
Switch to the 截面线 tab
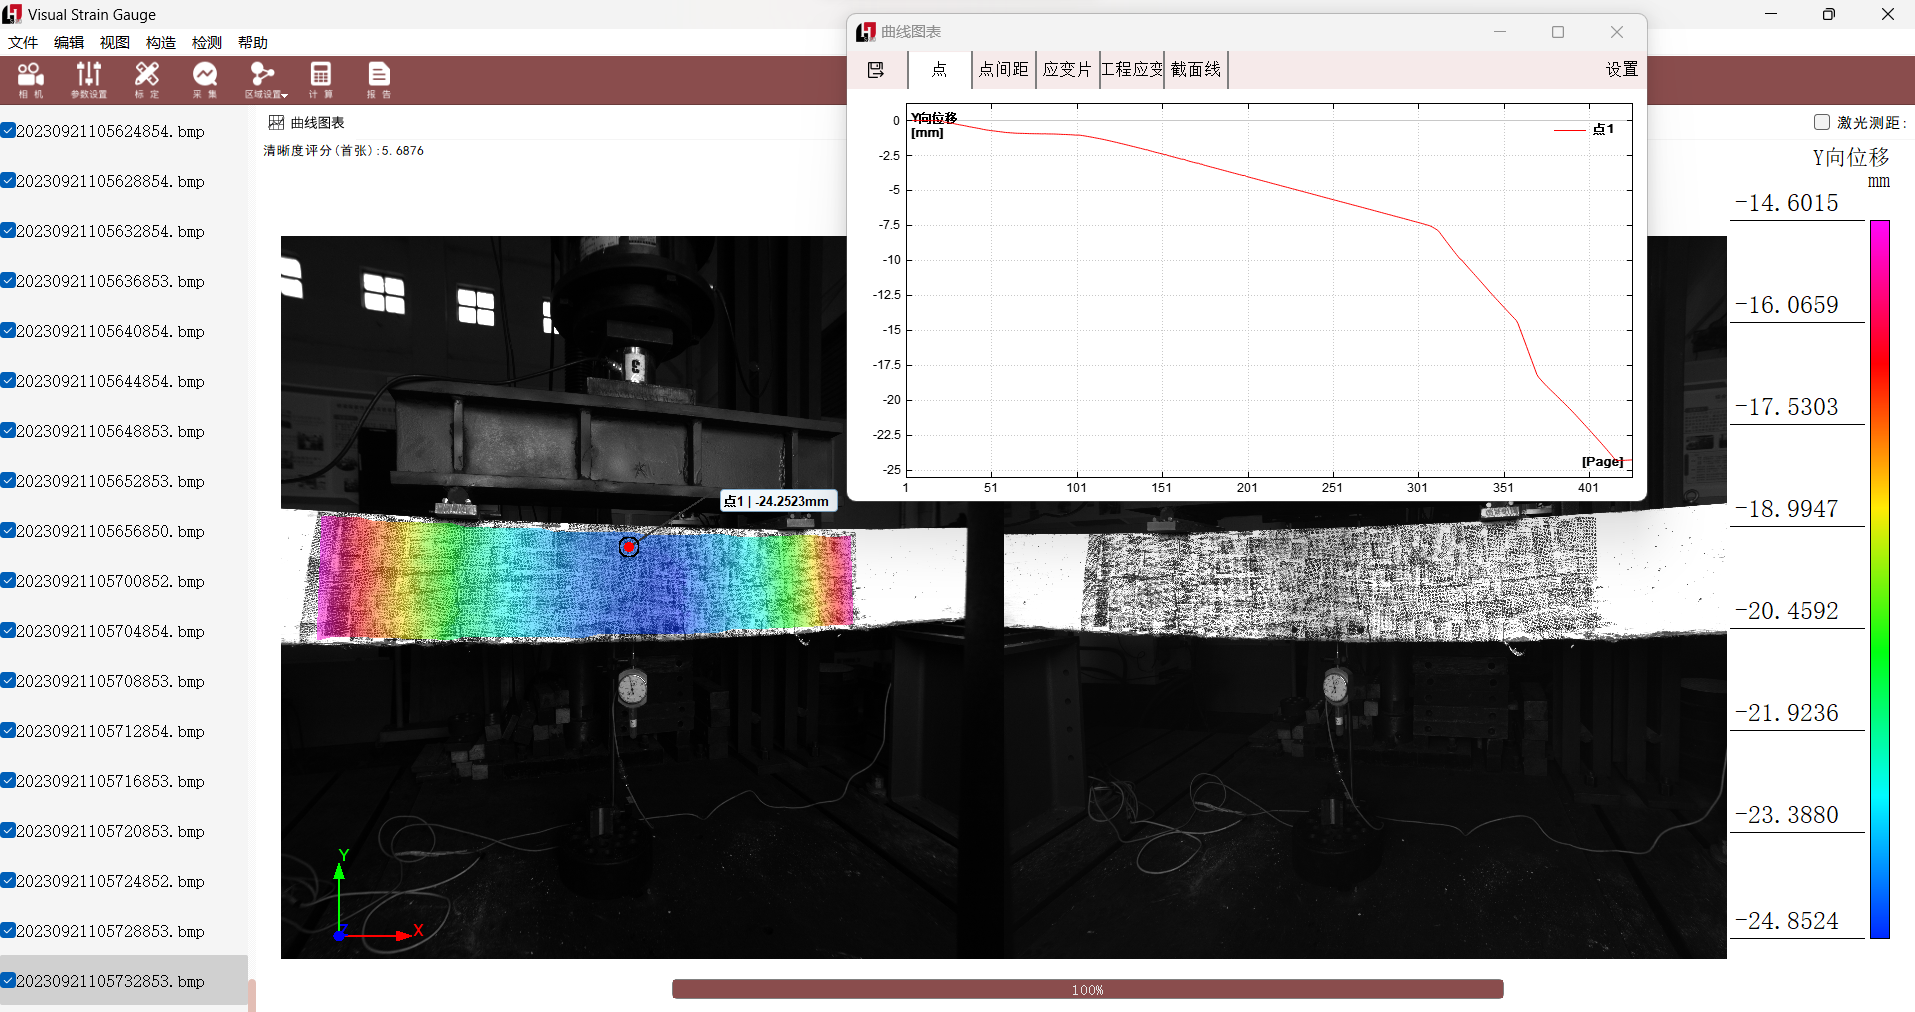pos(1196,69)
